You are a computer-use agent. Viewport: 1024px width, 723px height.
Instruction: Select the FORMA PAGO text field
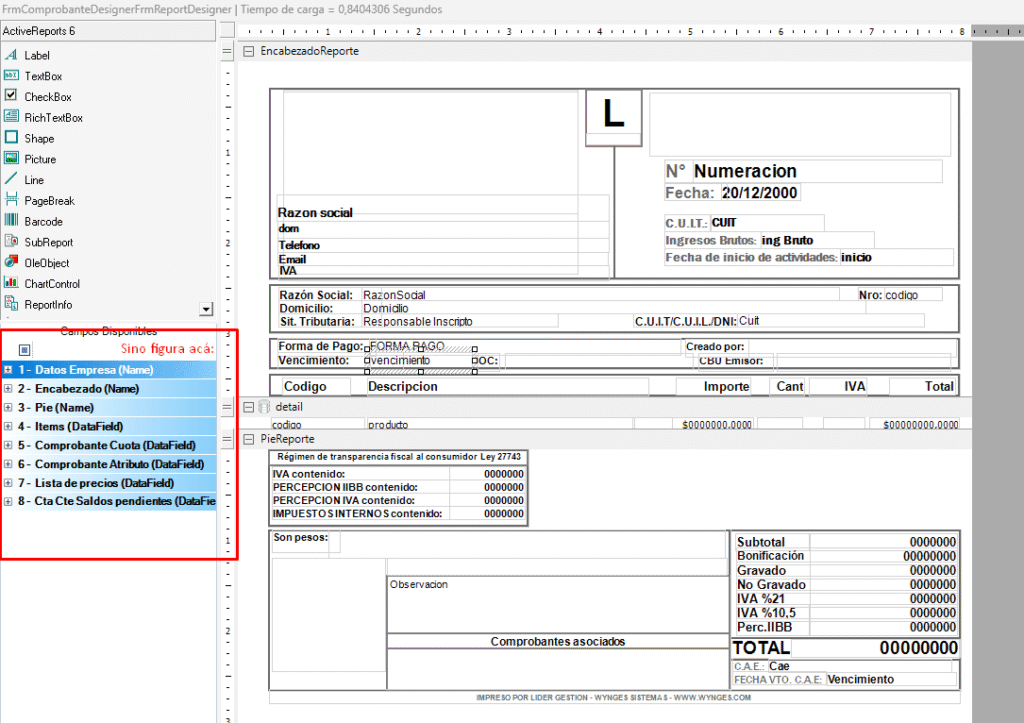(x=420, y=346)
